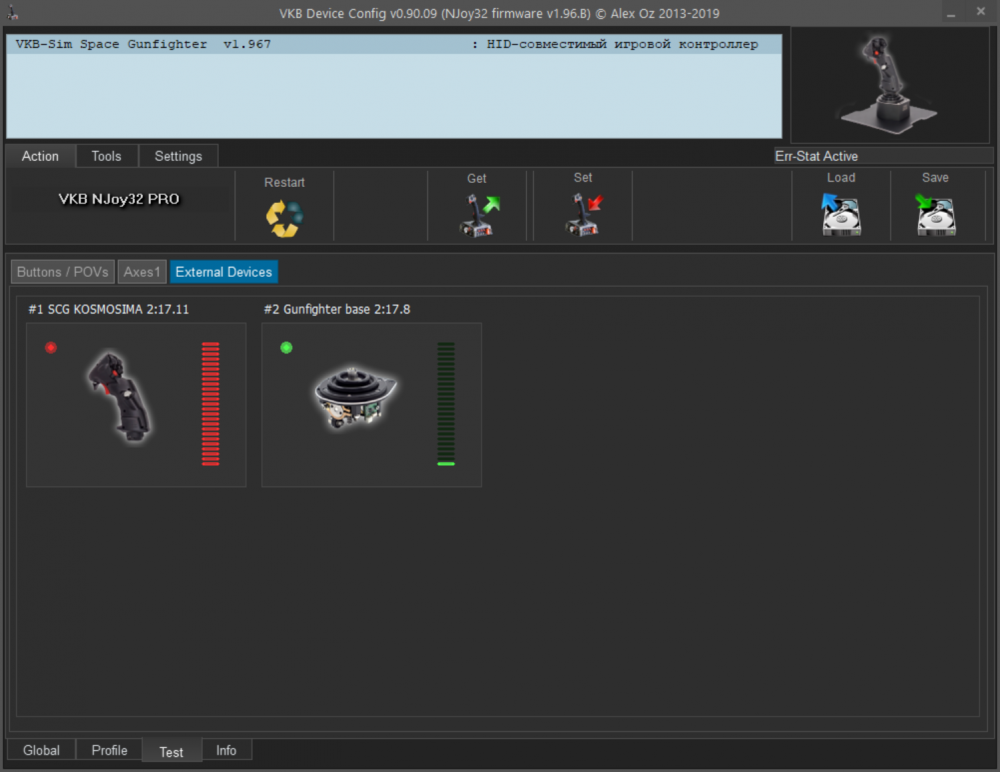Open the Settings menu

tap(178, 156)
